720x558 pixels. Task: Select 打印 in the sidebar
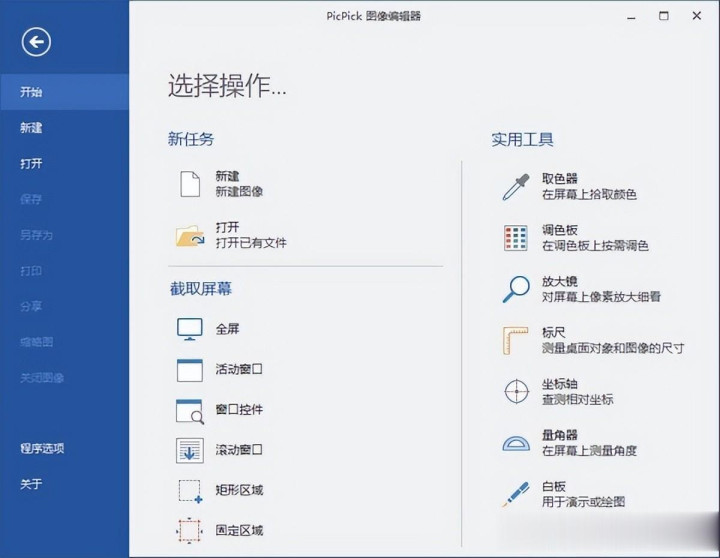[x=64, y=271]
